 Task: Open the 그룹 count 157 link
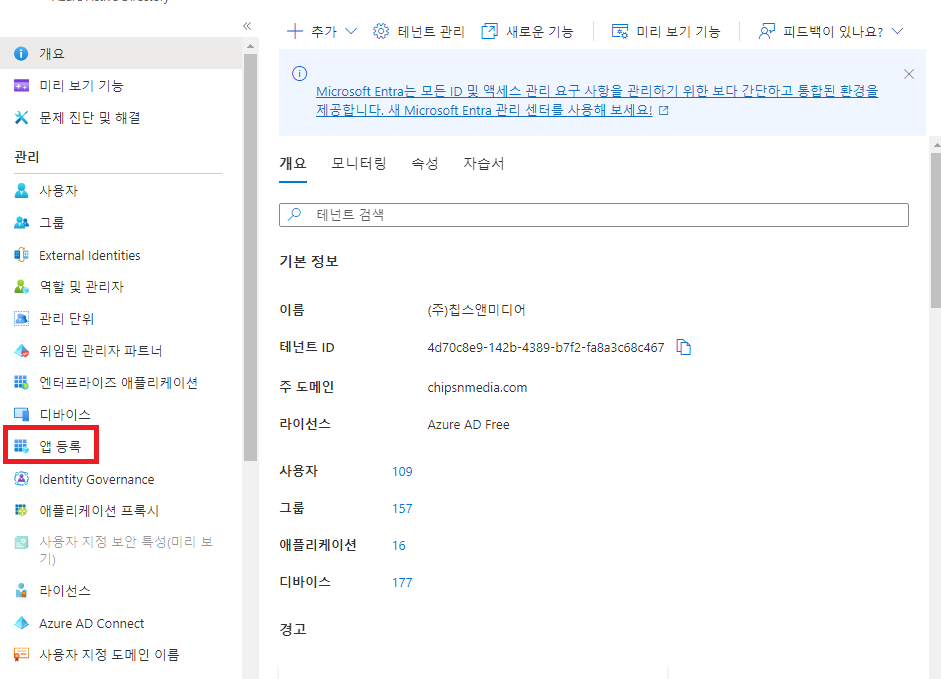[402, 508]
